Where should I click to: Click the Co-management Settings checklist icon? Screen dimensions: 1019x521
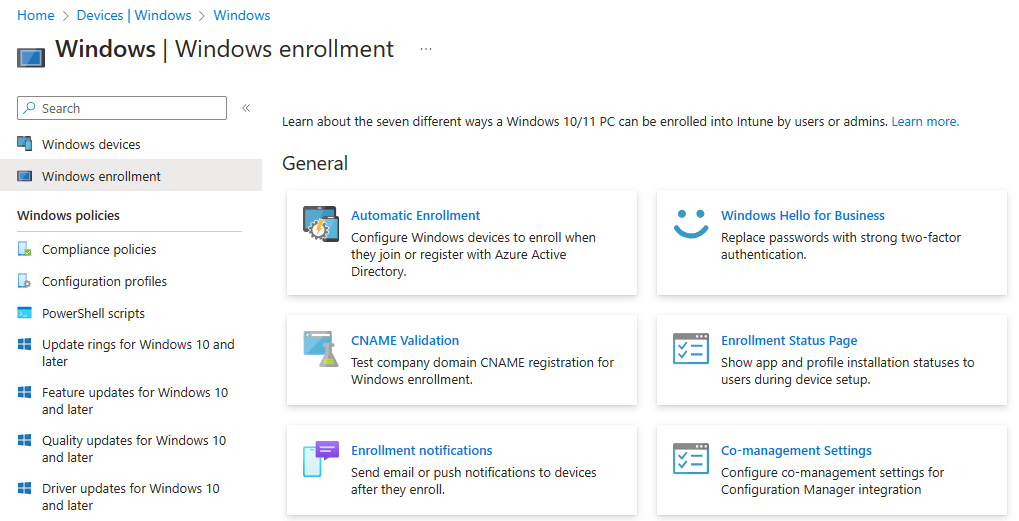click(690, 459)
